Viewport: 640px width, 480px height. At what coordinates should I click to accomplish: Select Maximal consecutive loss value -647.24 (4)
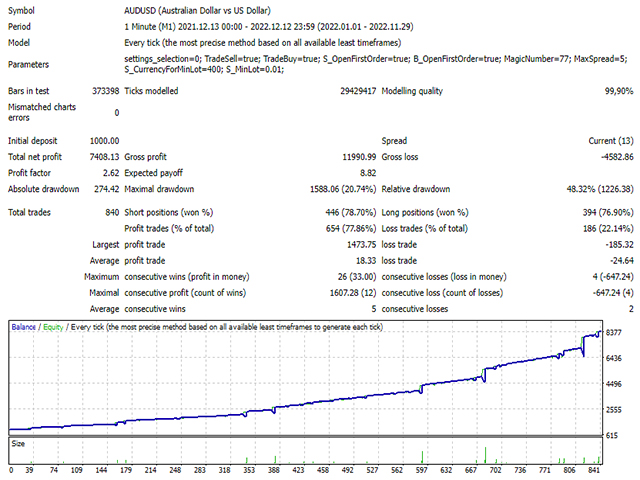pyautogui.click(x=613, y=293)
